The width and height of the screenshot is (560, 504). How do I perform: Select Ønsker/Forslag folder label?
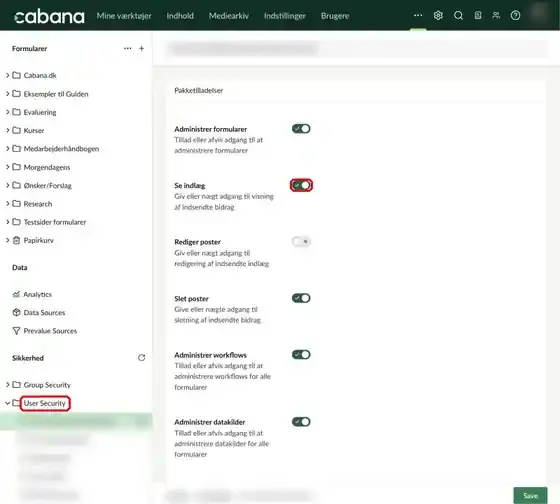pos(48,185)
